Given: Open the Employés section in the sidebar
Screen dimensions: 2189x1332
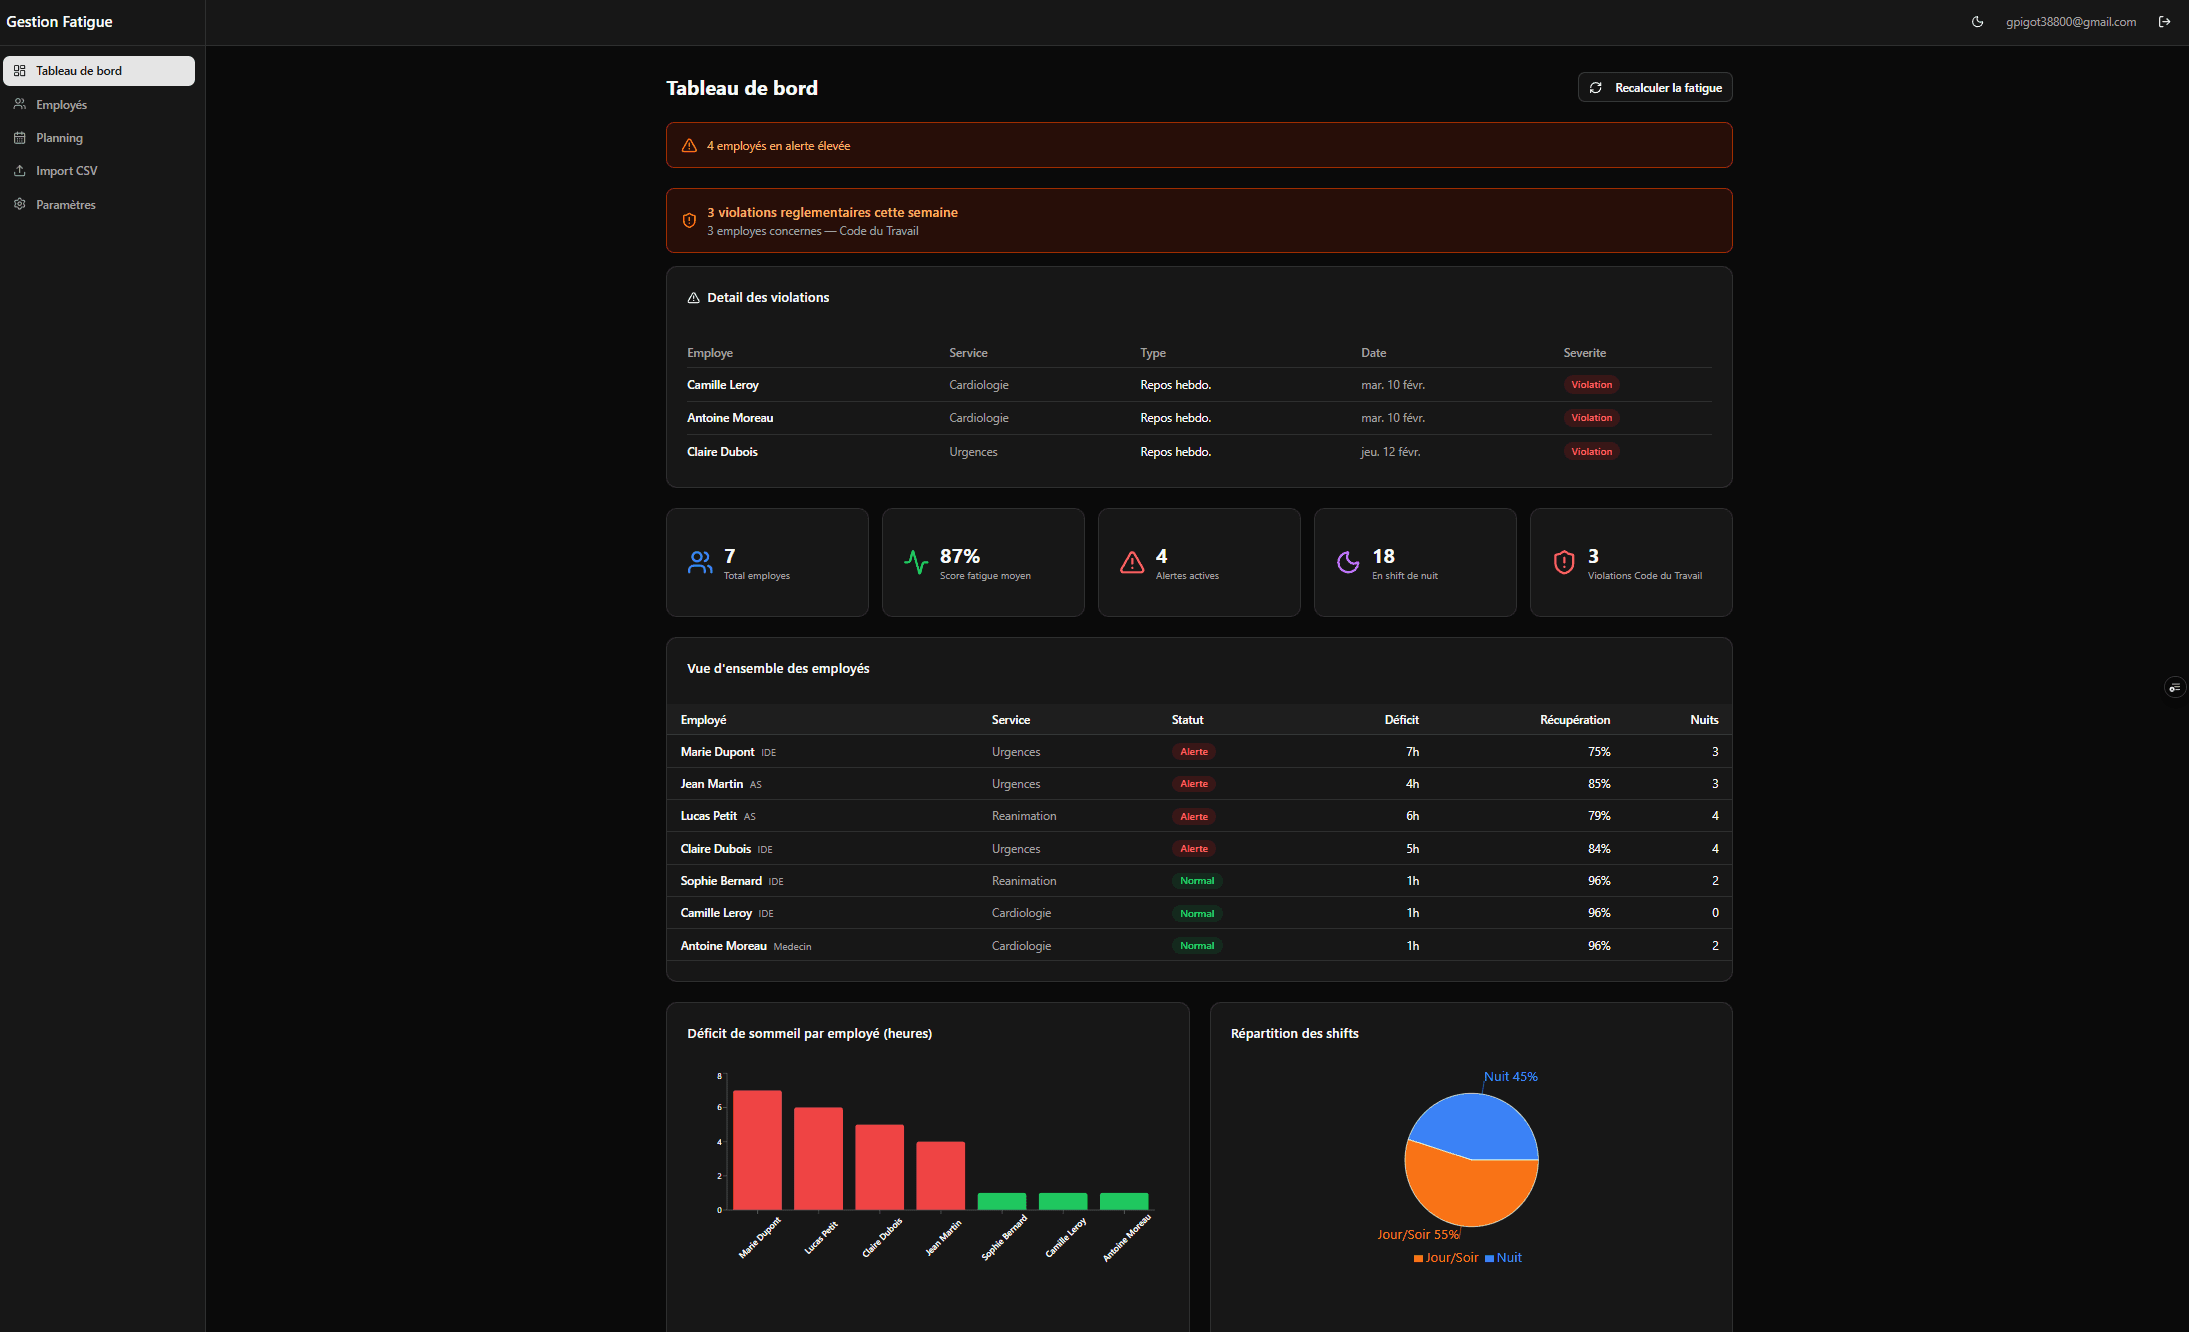Looking at the screenshot, I should coord(60,104).
